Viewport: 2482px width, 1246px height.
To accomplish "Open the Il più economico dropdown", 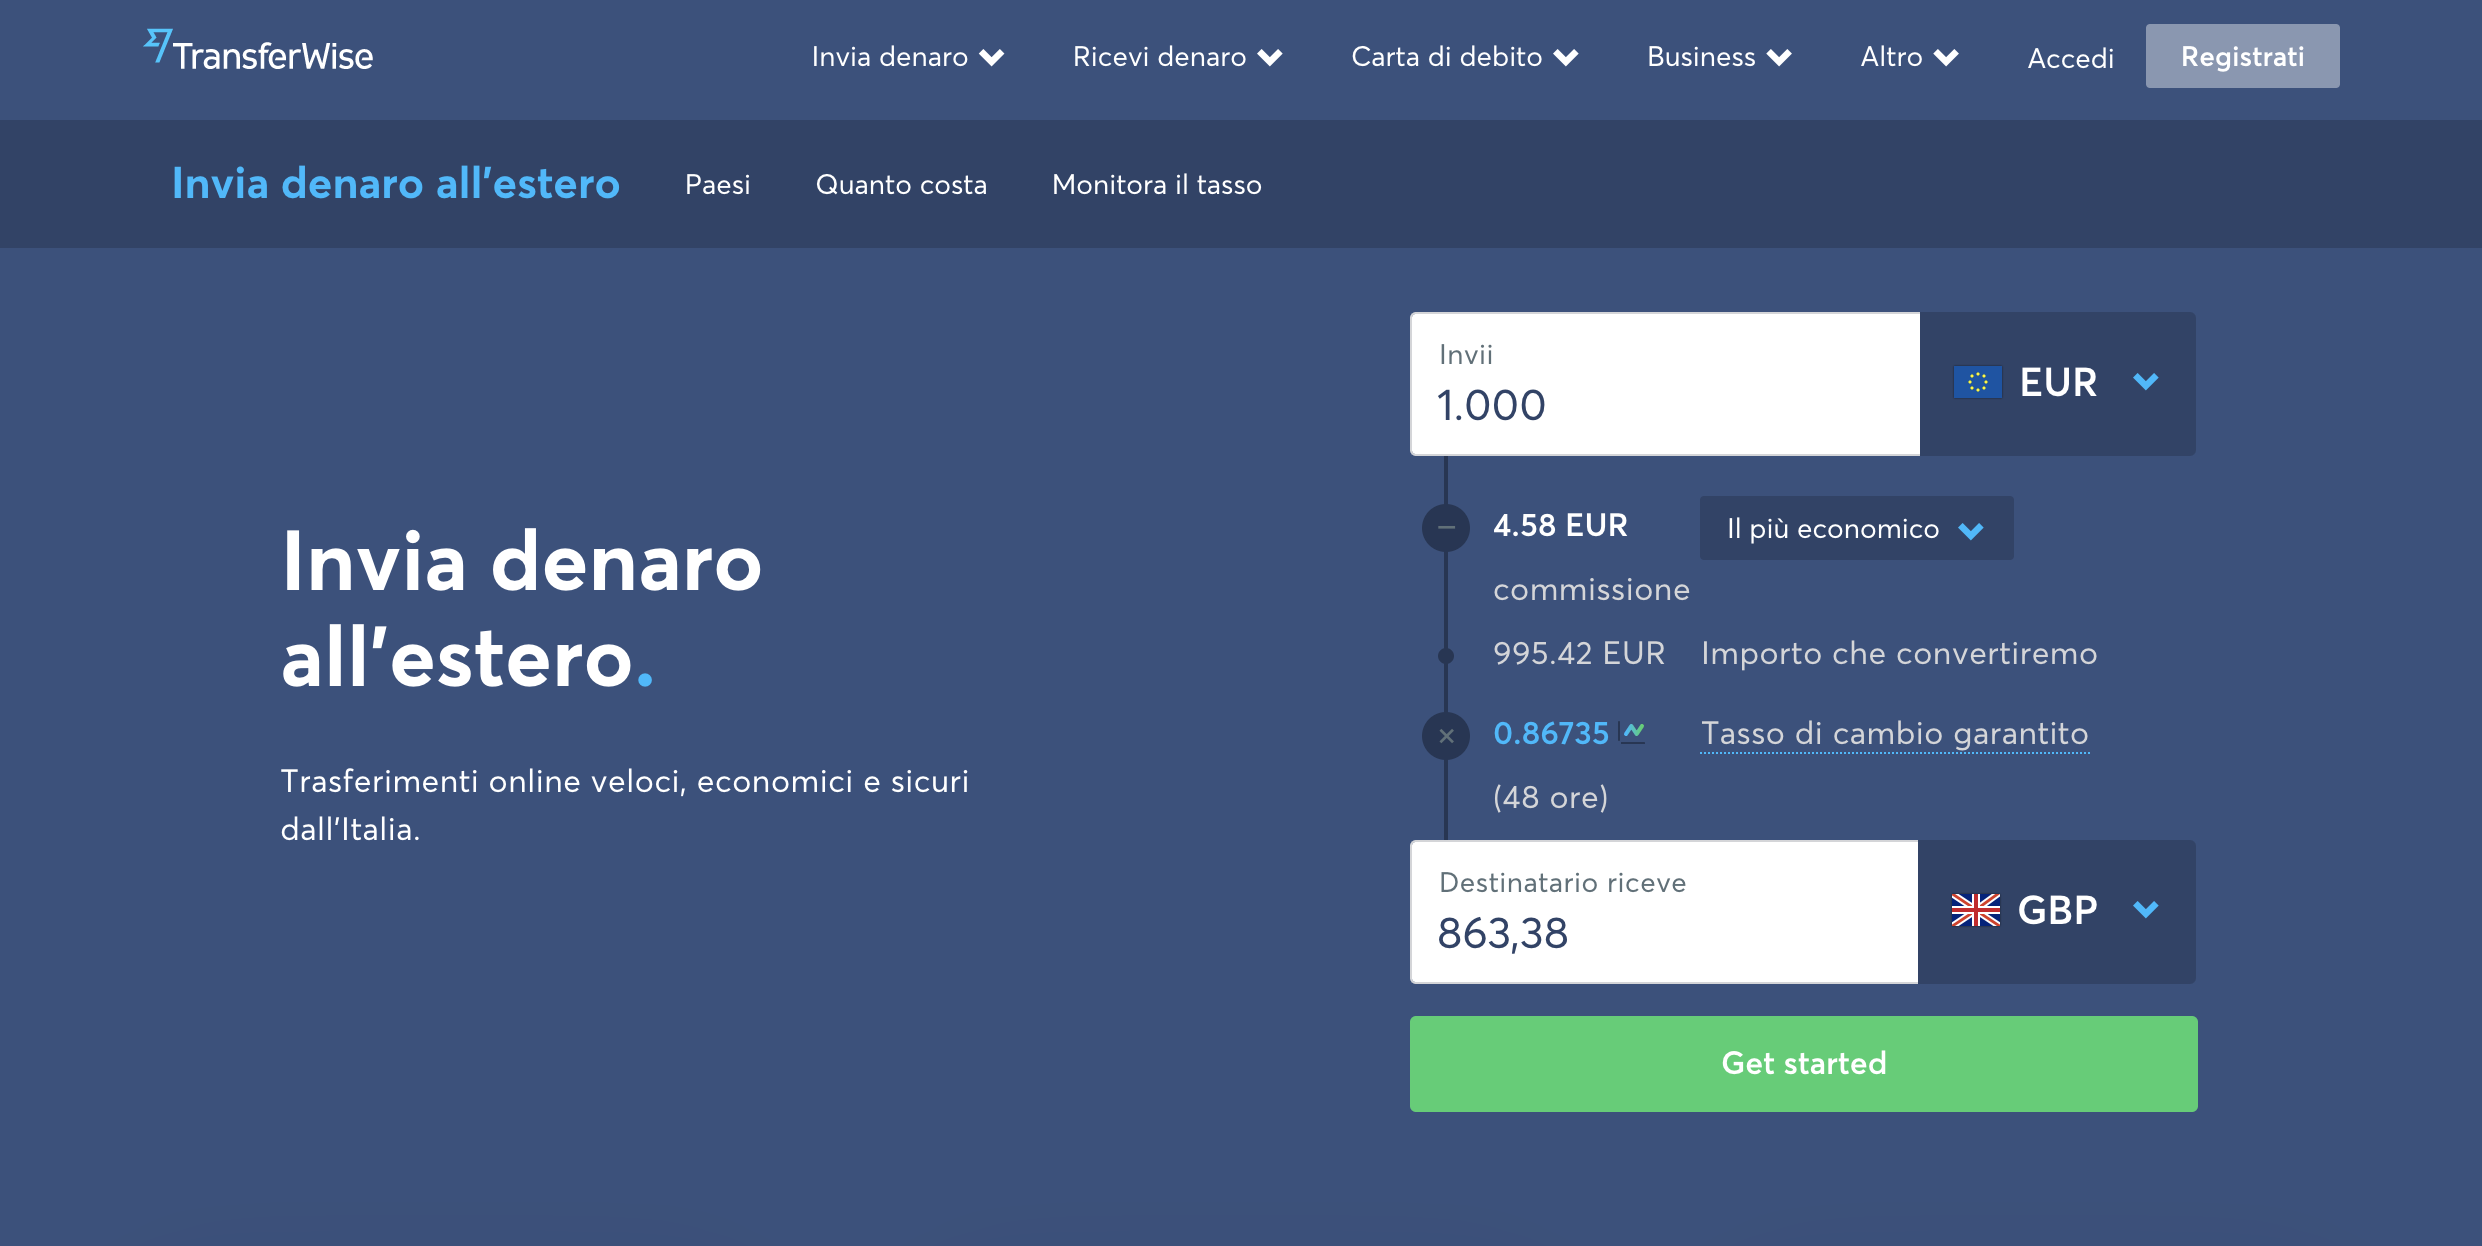I will (x=1856, y=528).
